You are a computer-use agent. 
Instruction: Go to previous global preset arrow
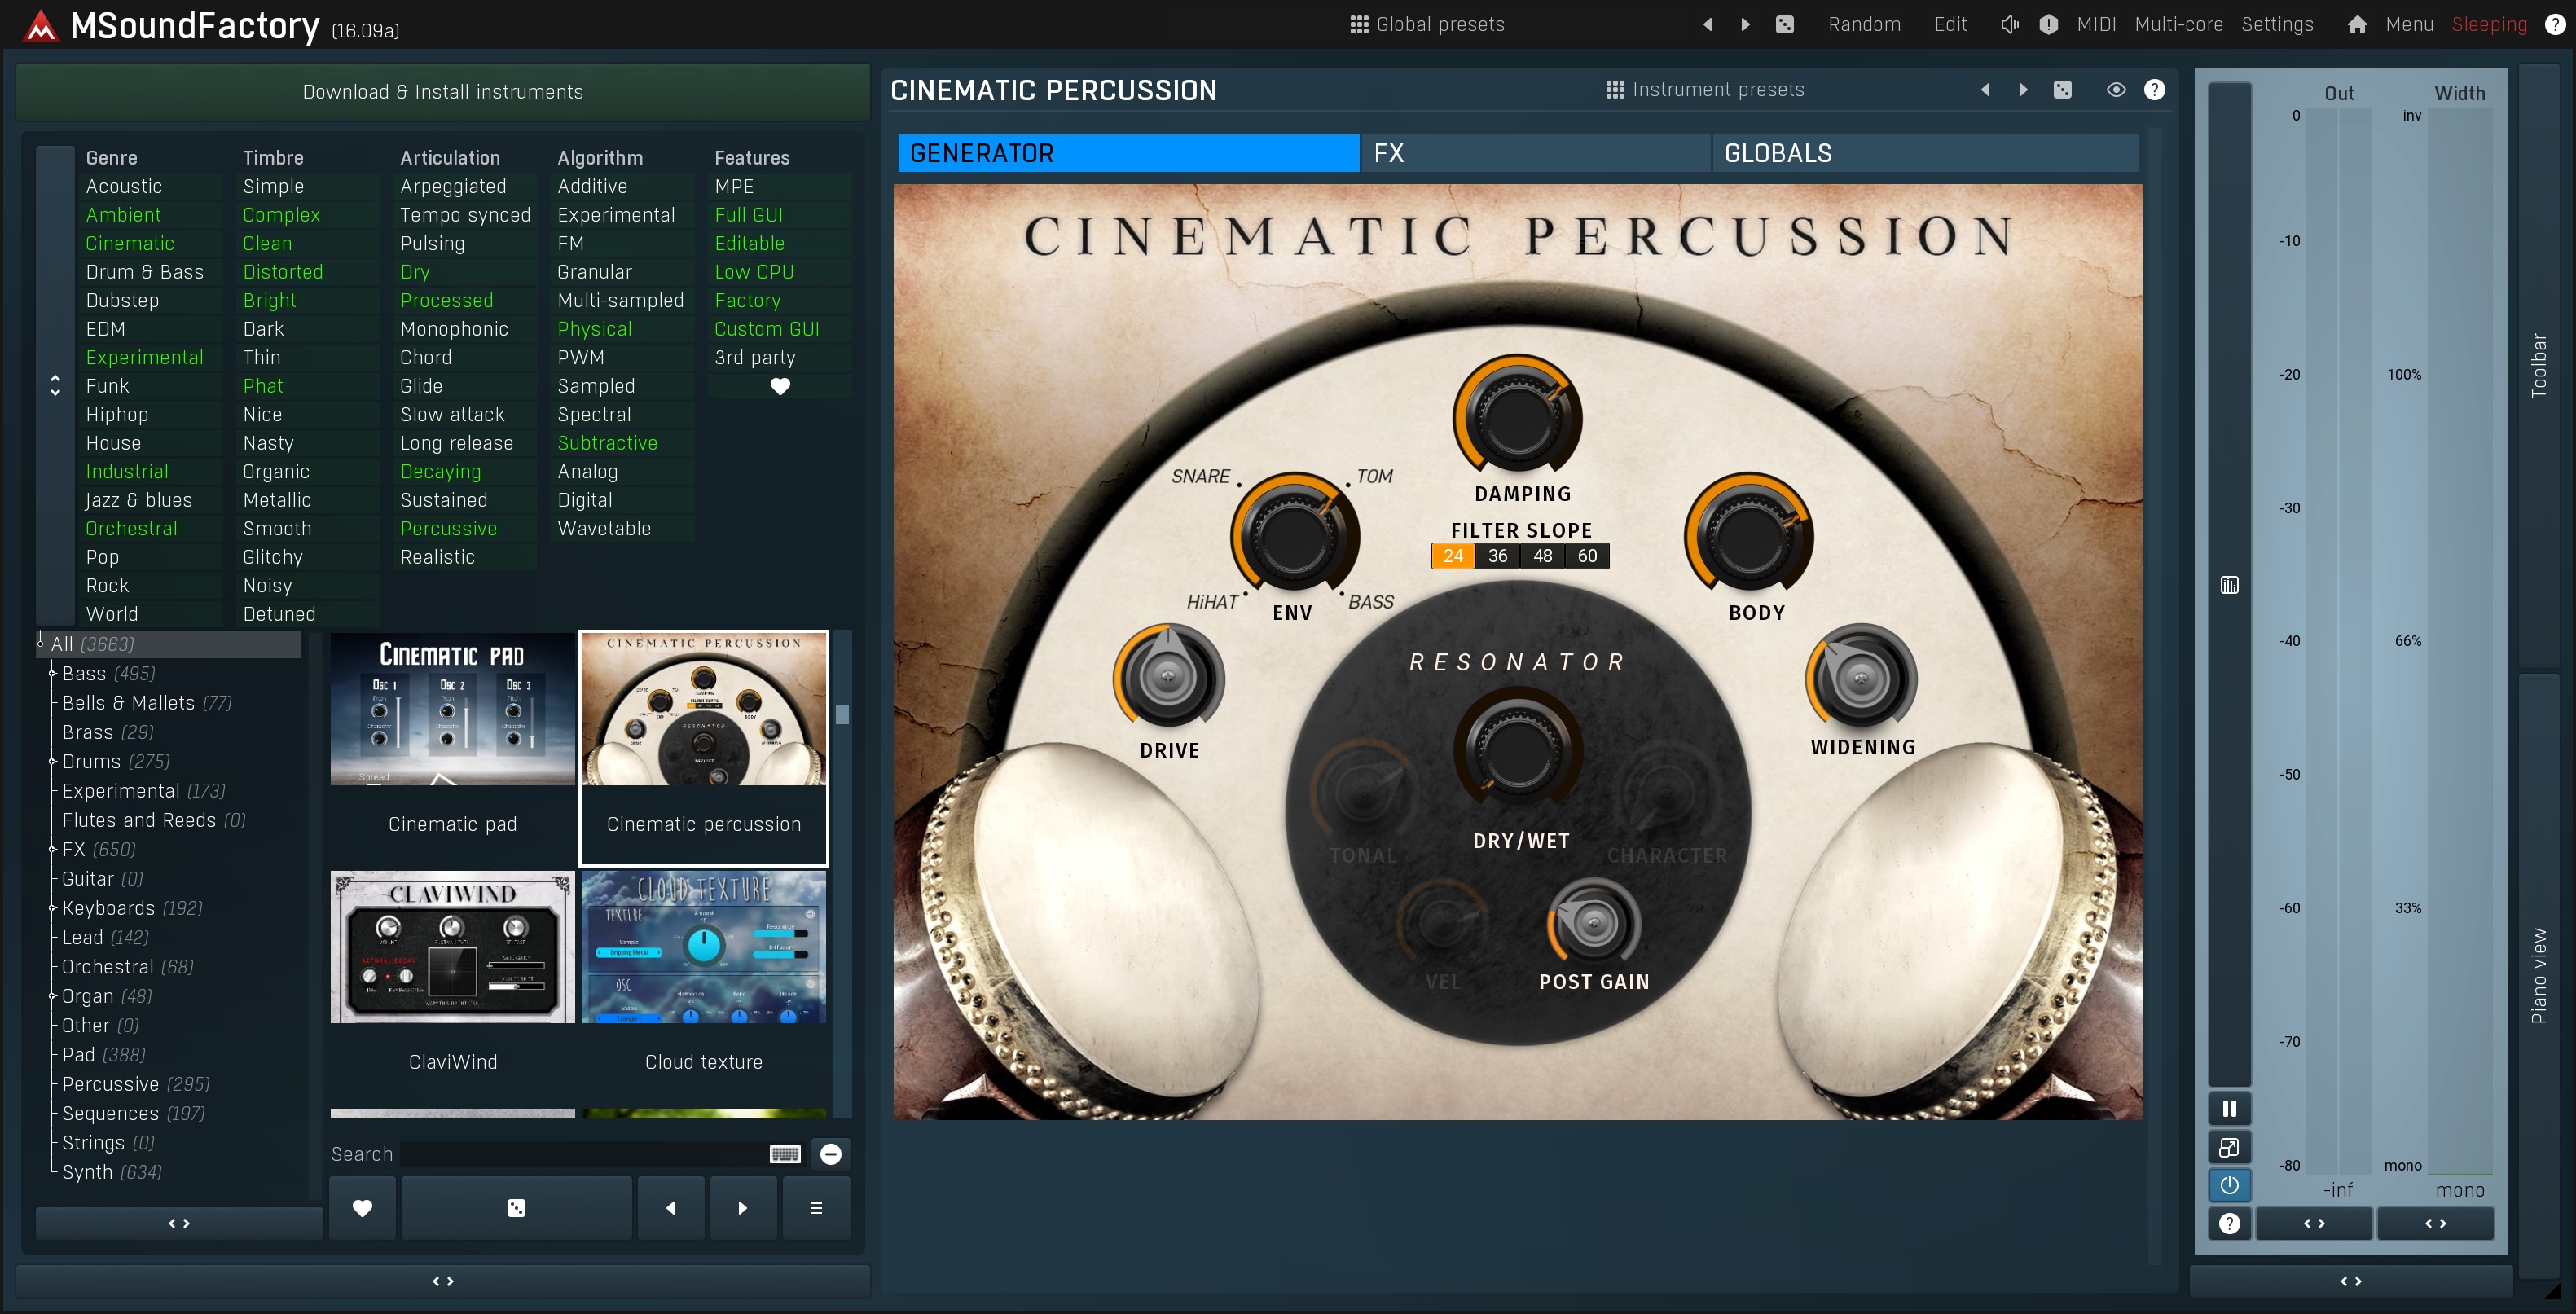pyautogui.click(x=1707, y=24)
